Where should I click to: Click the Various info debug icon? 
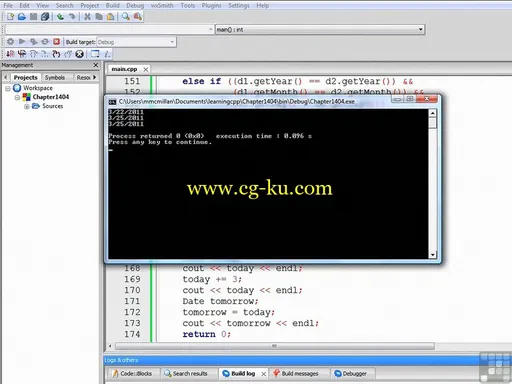coord(107,54)
